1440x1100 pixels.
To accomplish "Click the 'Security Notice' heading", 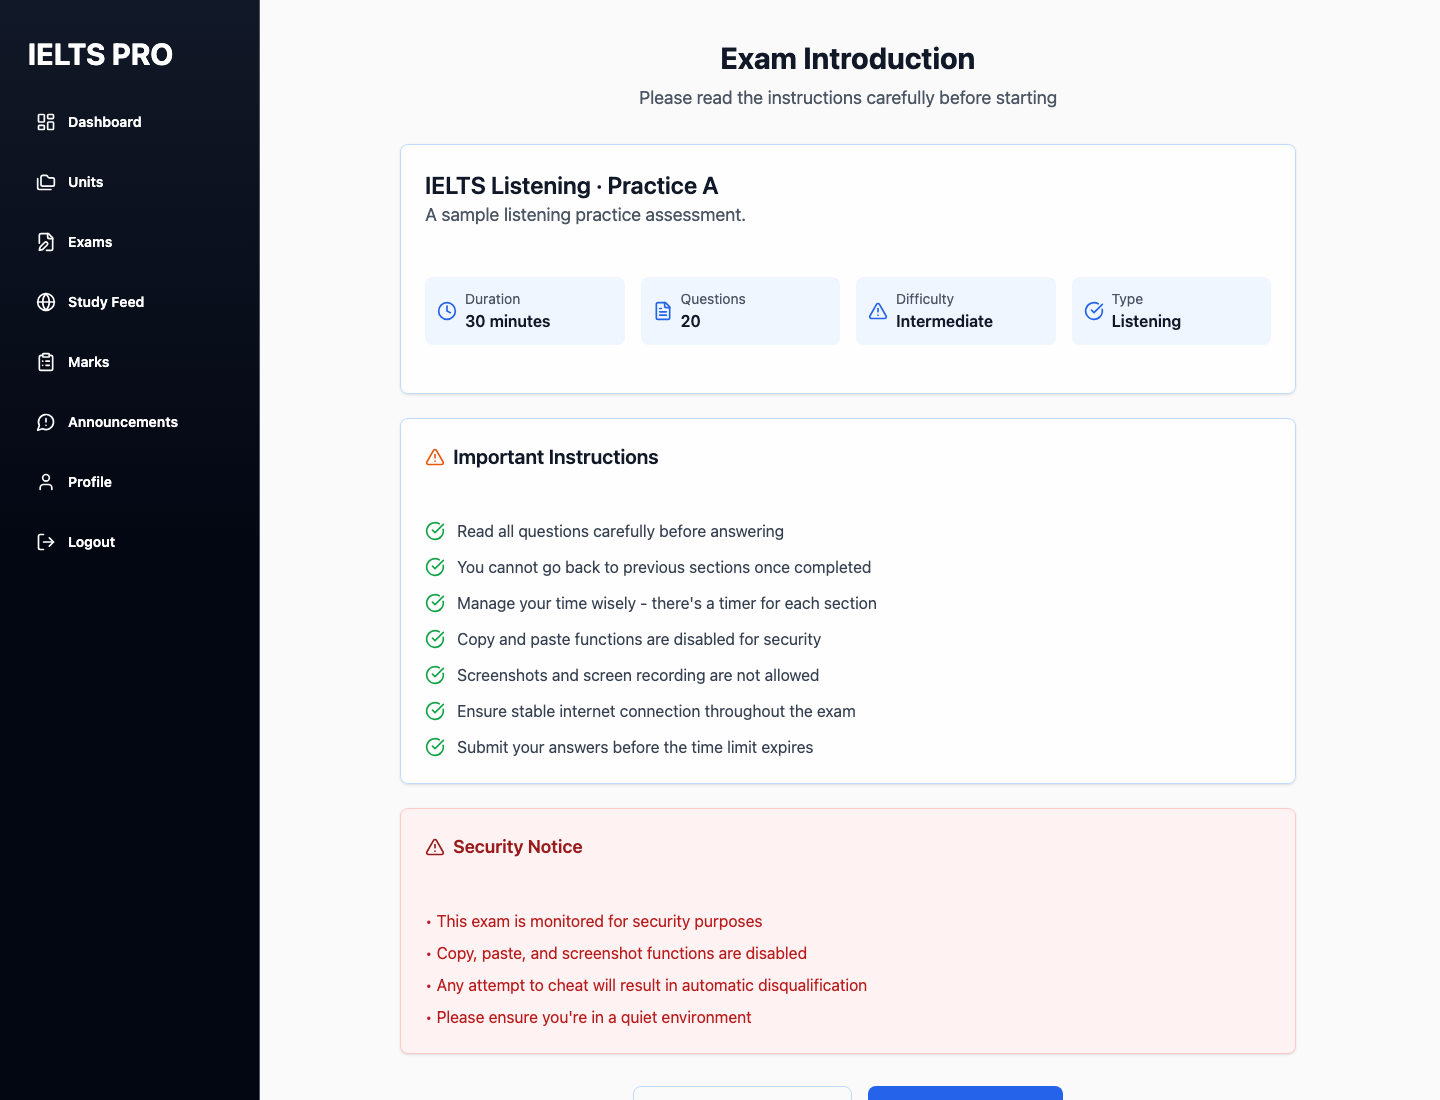I will tap(517, 847).
